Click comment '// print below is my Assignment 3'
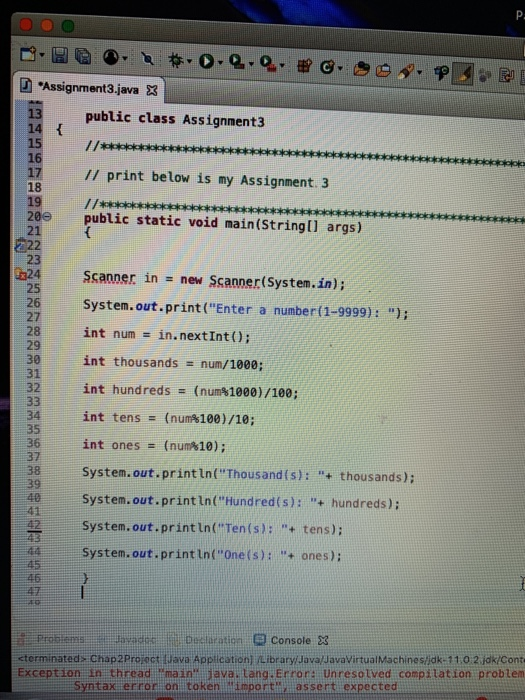525x700 pixels. click(207, 179)
